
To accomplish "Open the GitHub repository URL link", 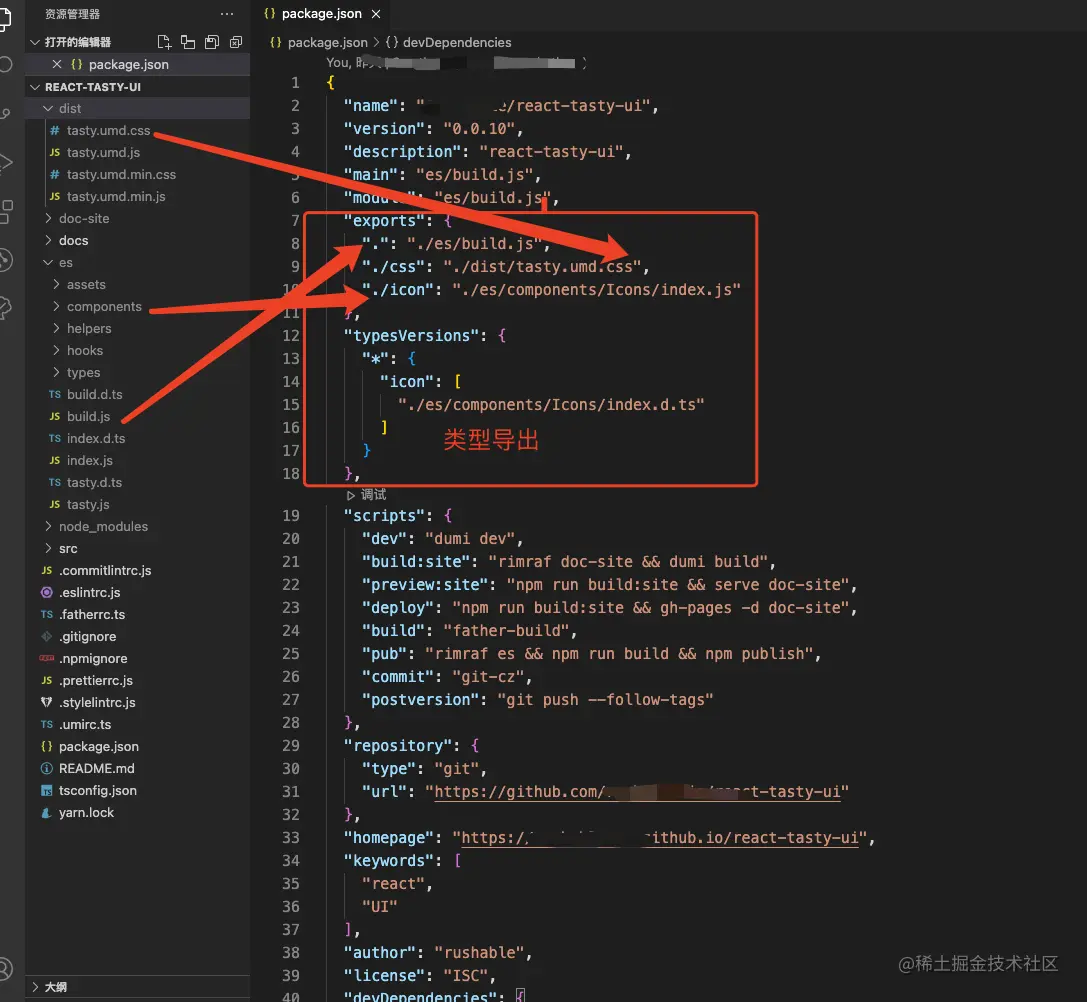I will click(x=636, y=792).
